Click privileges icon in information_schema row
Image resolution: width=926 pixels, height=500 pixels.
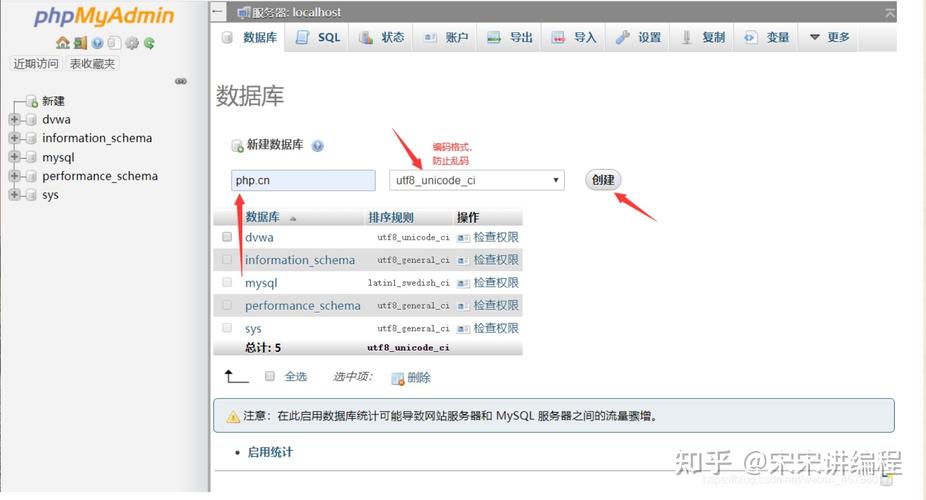point(464,260)
